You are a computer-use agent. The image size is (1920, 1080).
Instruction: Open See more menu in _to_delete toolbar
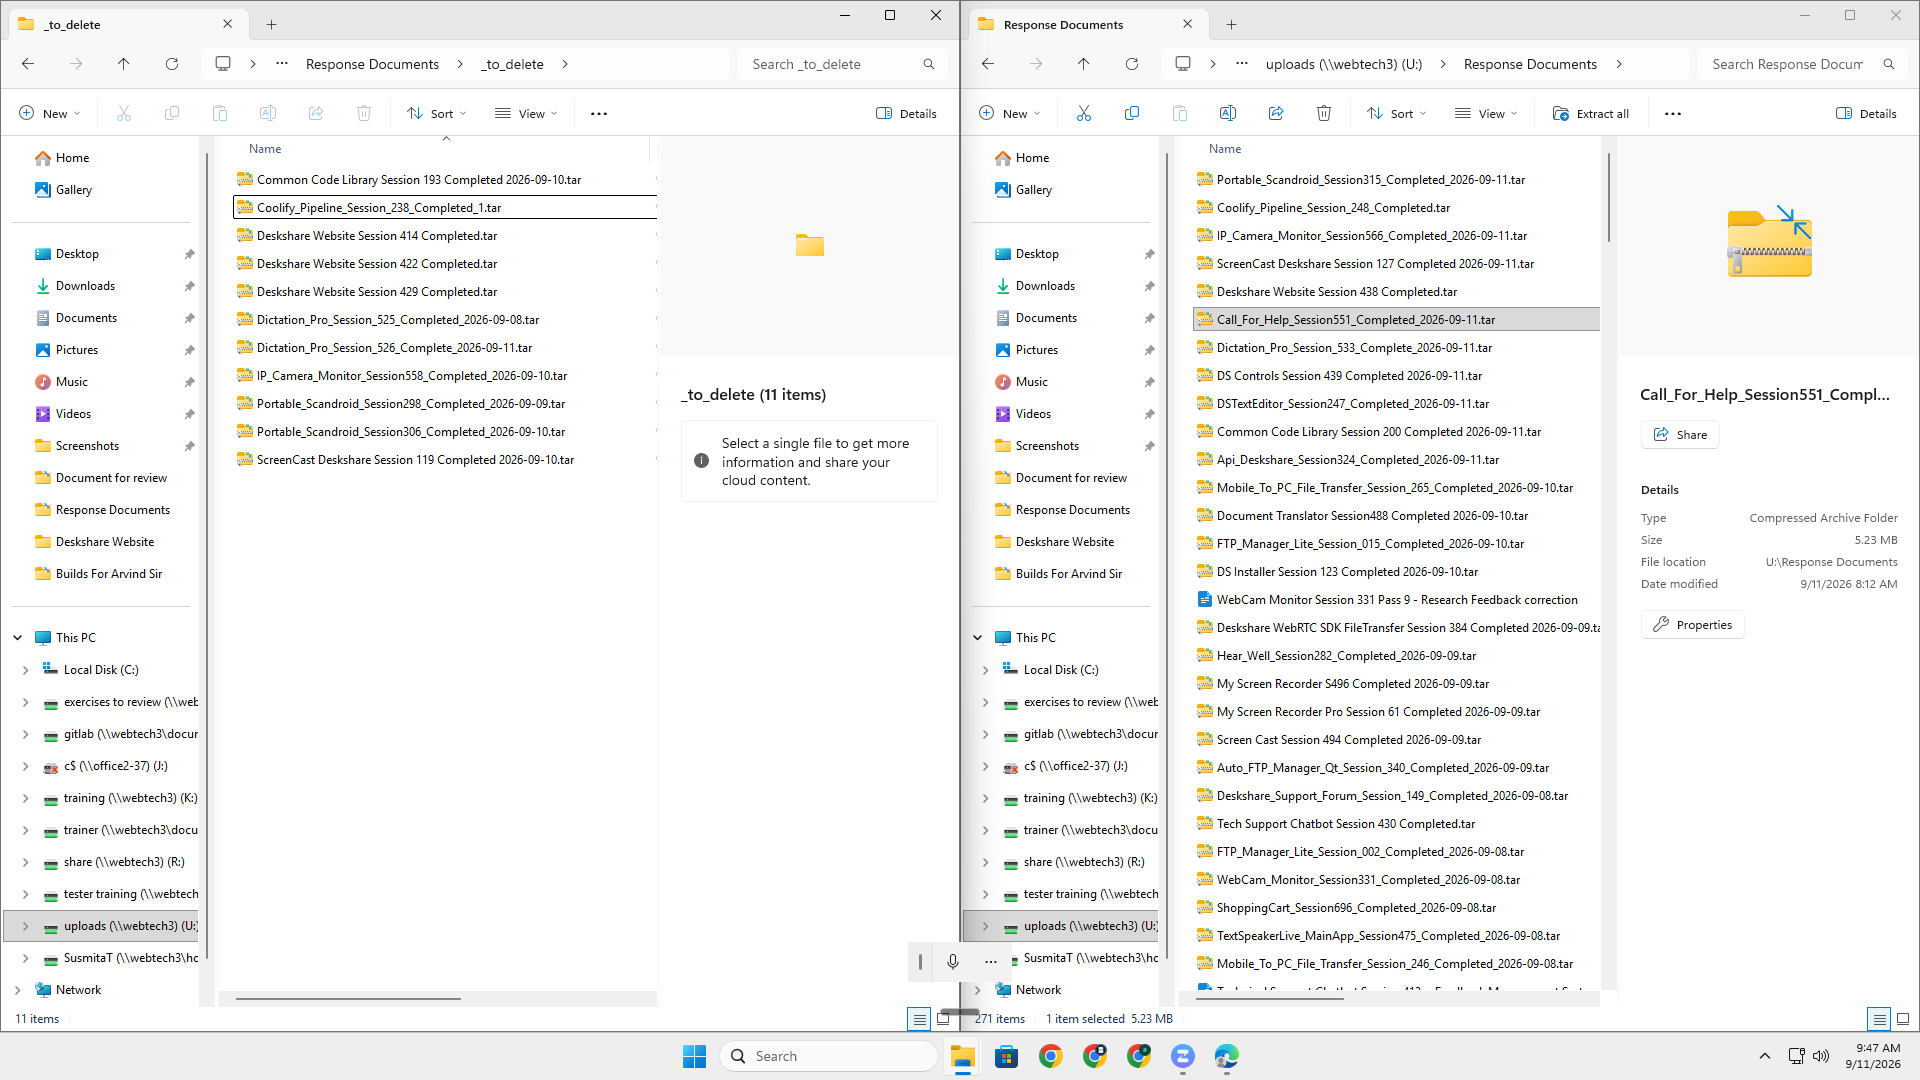598,113
